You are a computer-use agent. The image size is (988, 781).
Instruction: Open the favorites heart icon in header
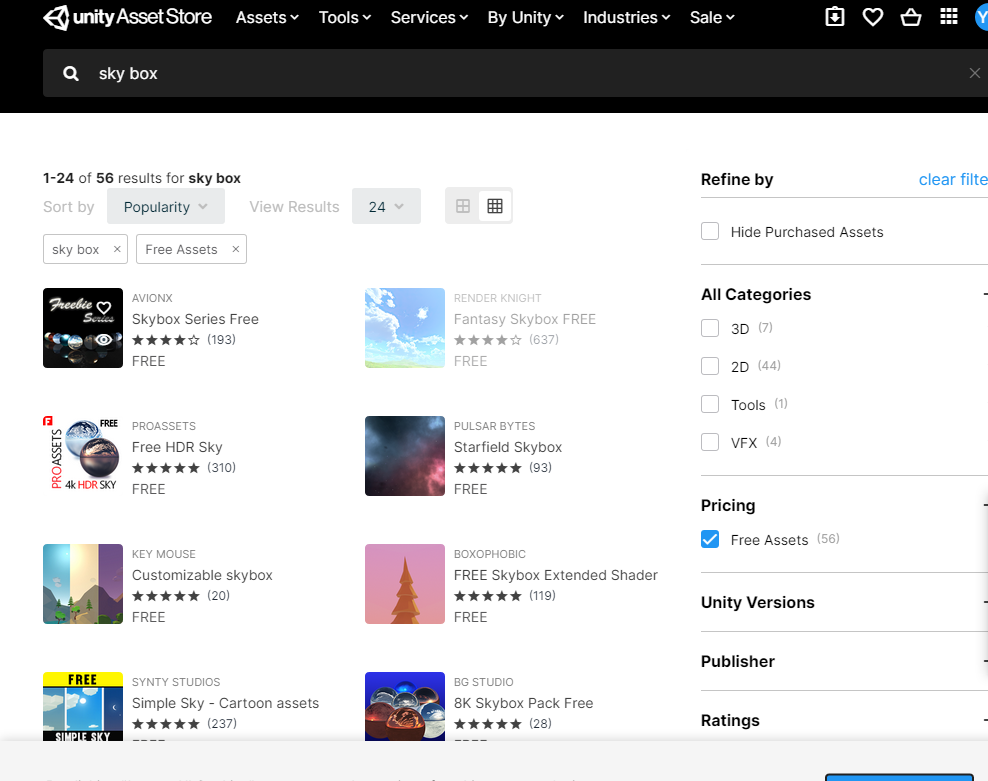[x=873, y=17]
